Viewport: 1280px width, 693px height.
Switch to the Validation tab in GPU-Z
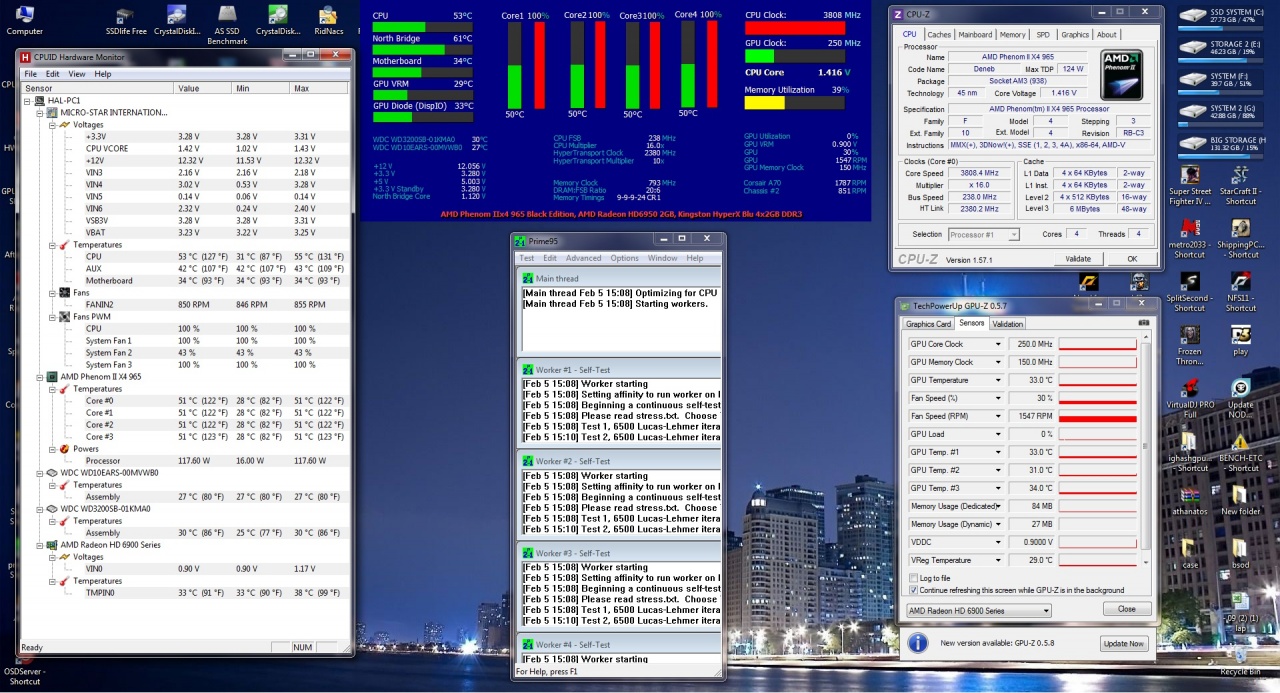click(x=1007, y=324)
